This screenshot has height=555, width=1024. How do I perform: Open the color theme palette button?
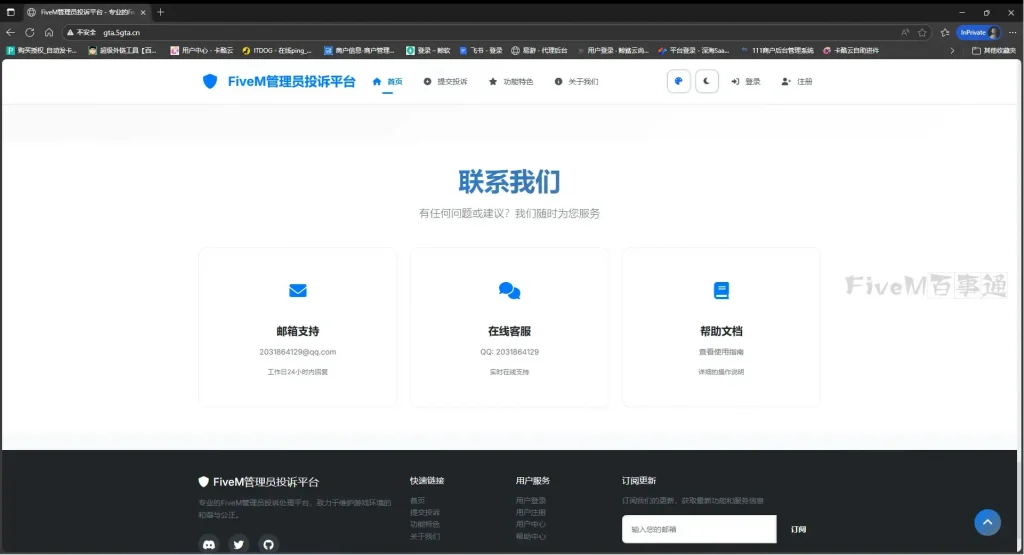click(x=679, y=82)
